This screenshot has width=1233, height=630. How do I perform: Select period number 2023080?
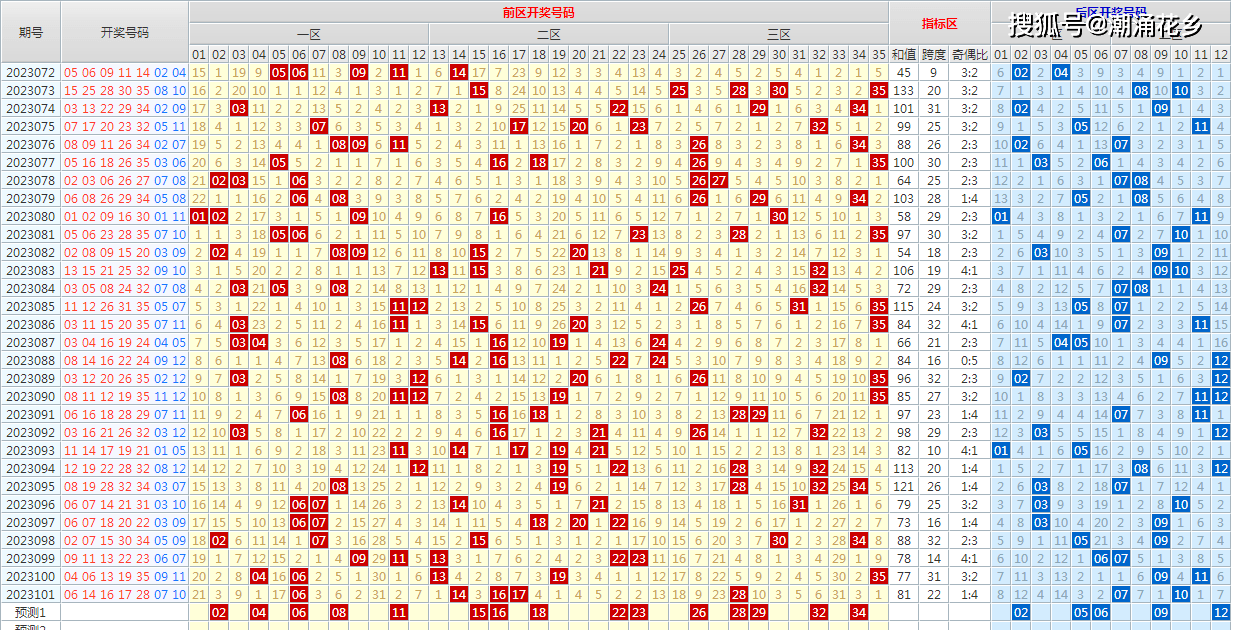pos(31,216)
